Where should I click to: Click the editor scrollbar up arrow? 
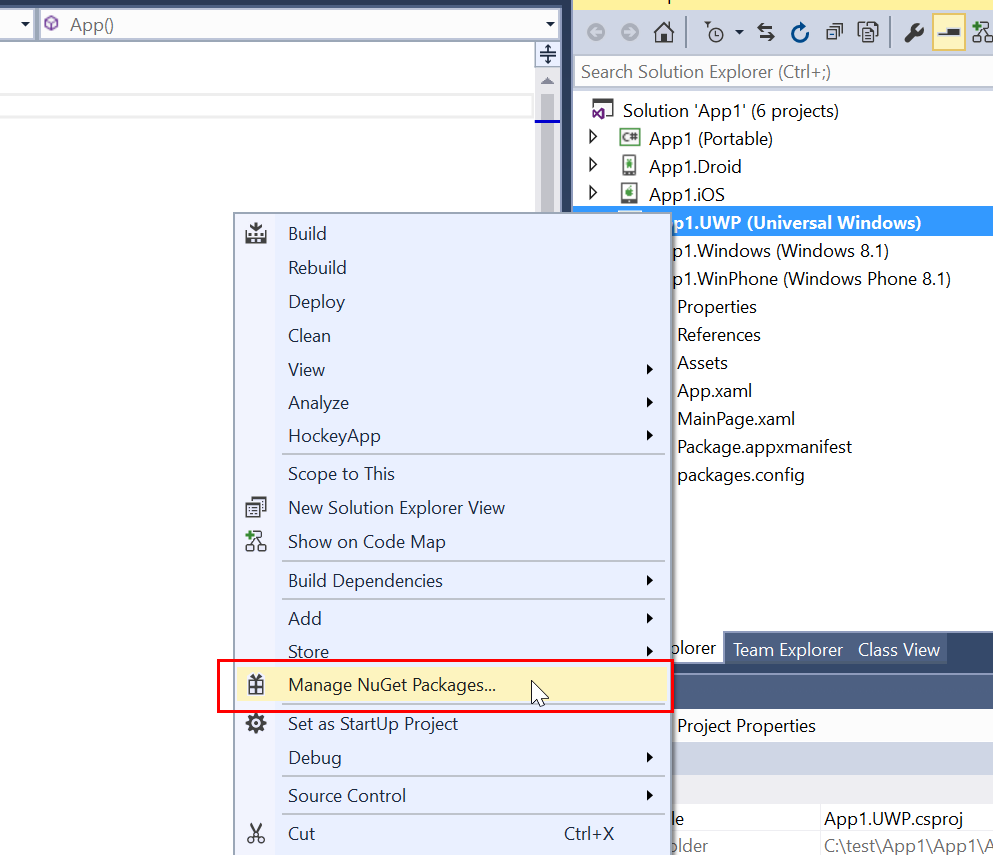(548, 81)
